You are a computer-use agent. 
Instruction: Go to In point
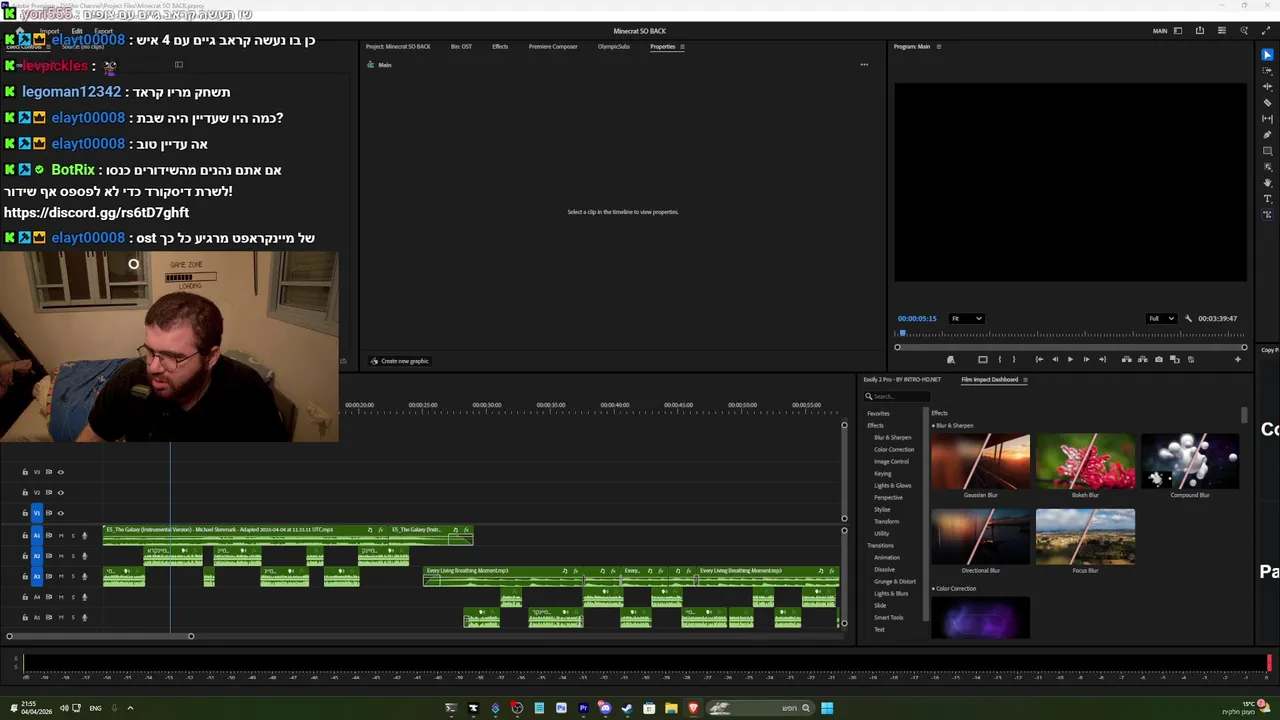click(1039, 359)
